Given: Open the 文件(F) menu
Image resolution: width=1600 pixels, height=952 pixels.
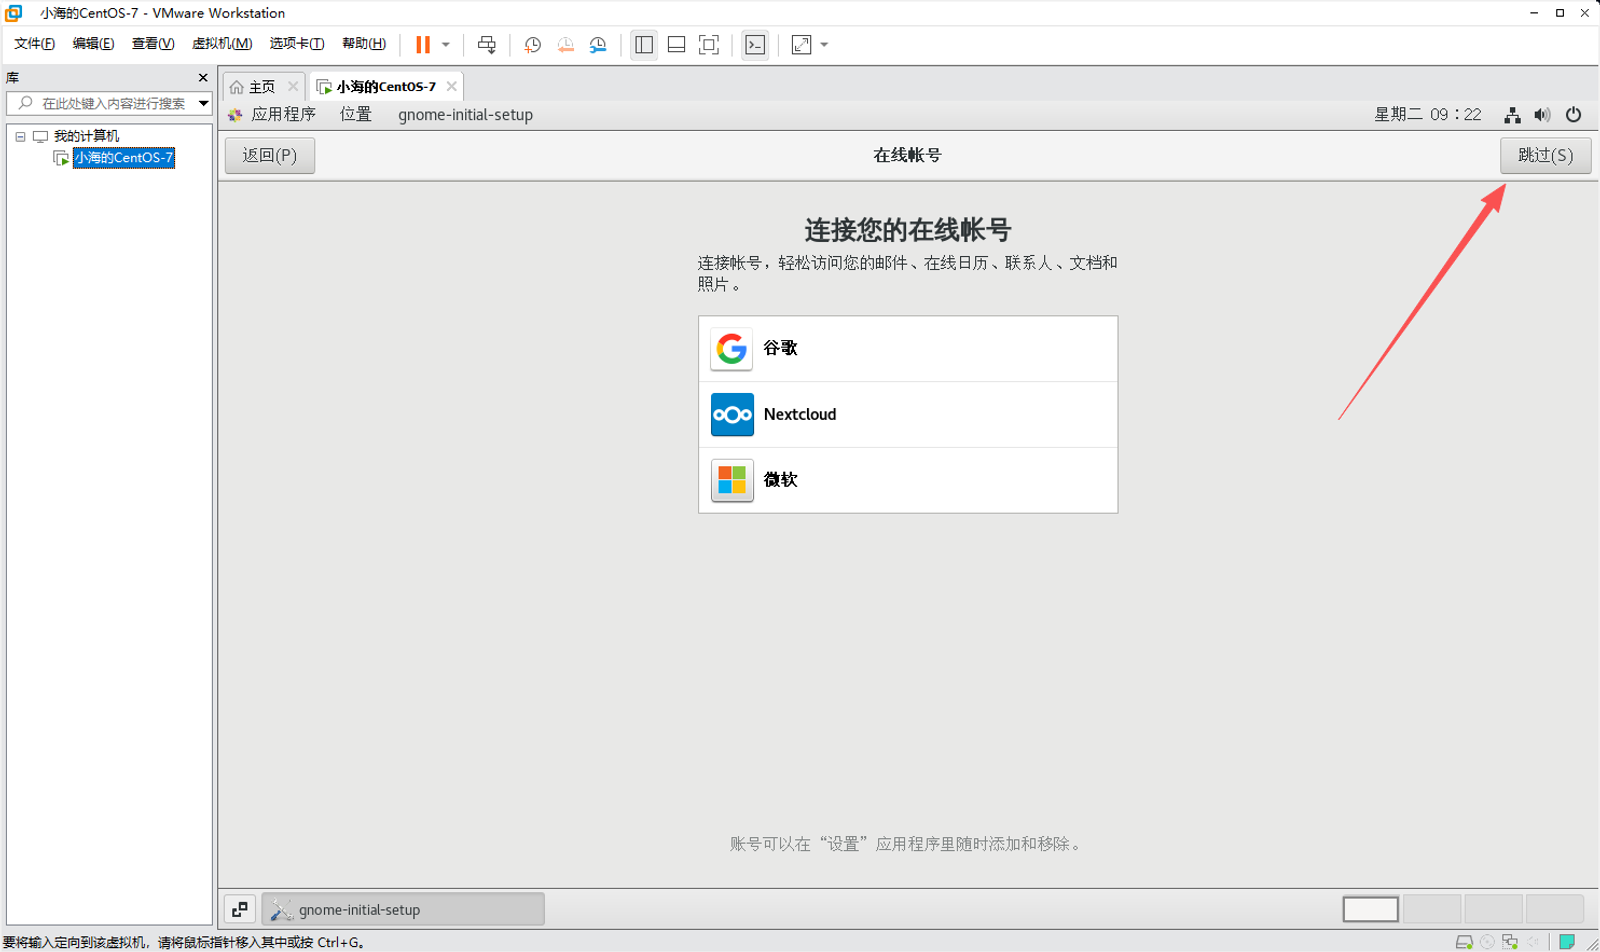Looking at the screenshot, I should 35,44.
